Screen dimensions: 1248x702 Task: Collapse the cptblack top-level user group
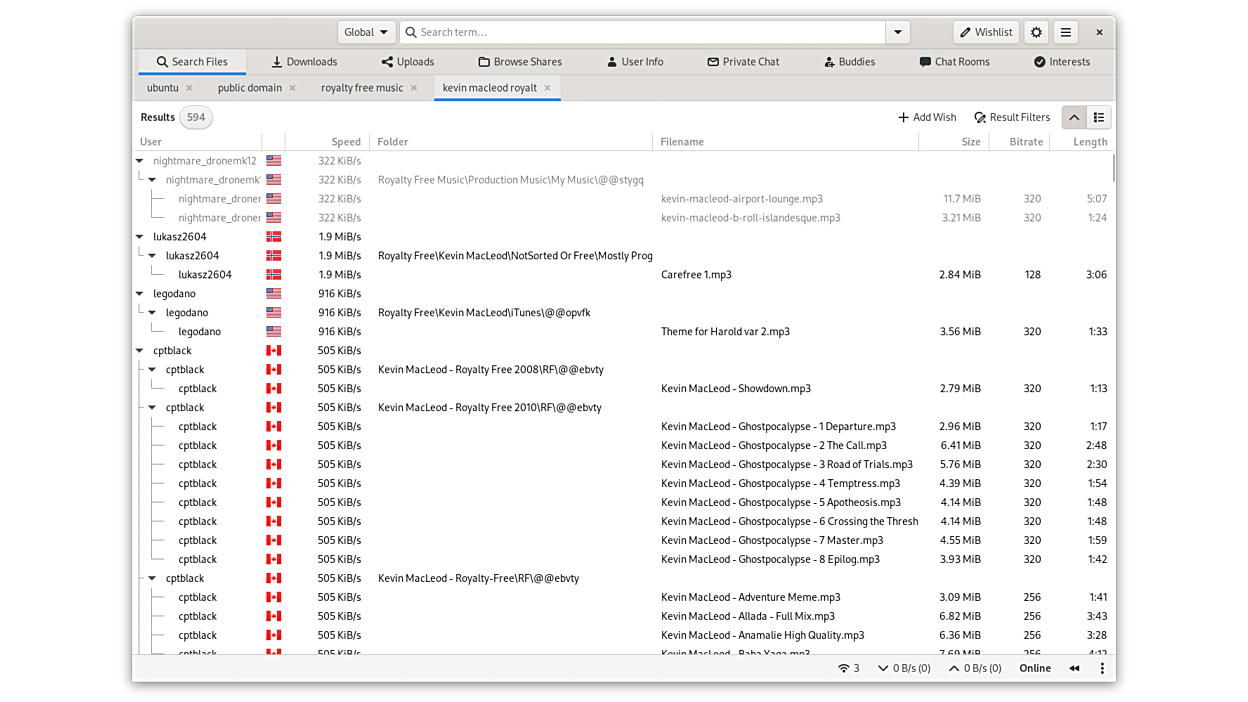[x=140, y=351]
